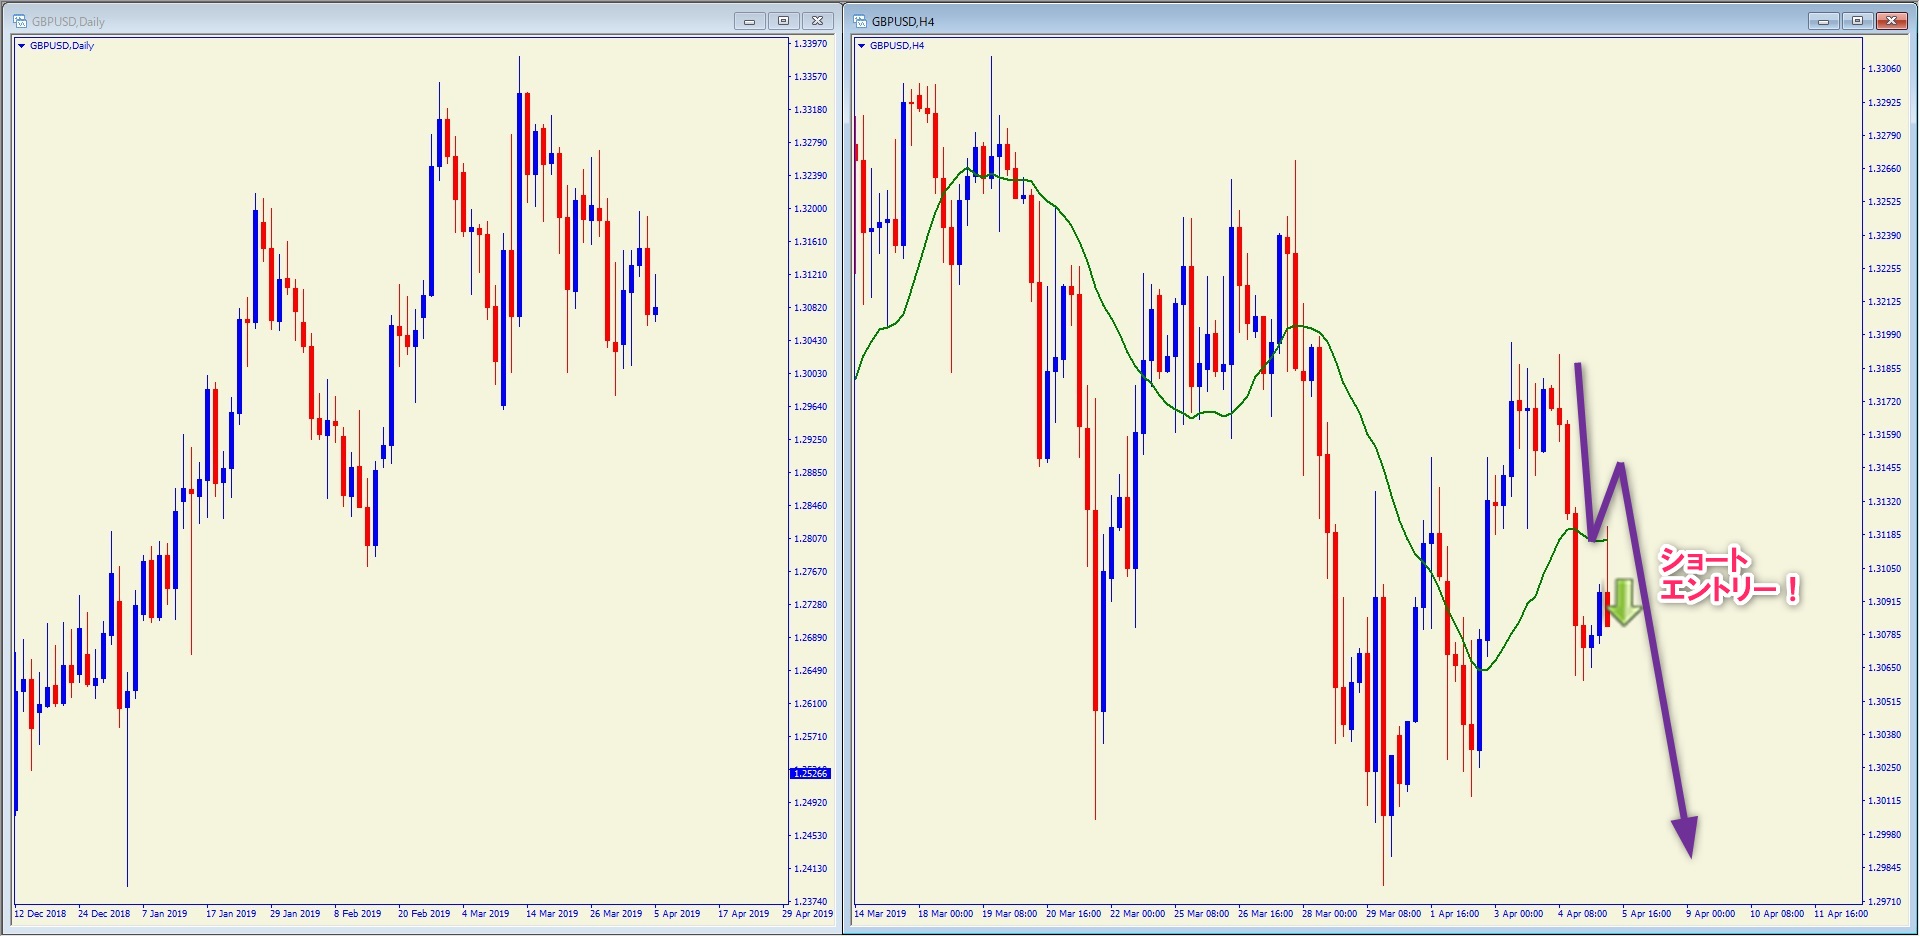The image size is (1920, 937).
Task: Click the 3 Apr 00:00 time on the H4 axis
Action: [1518, 914]
